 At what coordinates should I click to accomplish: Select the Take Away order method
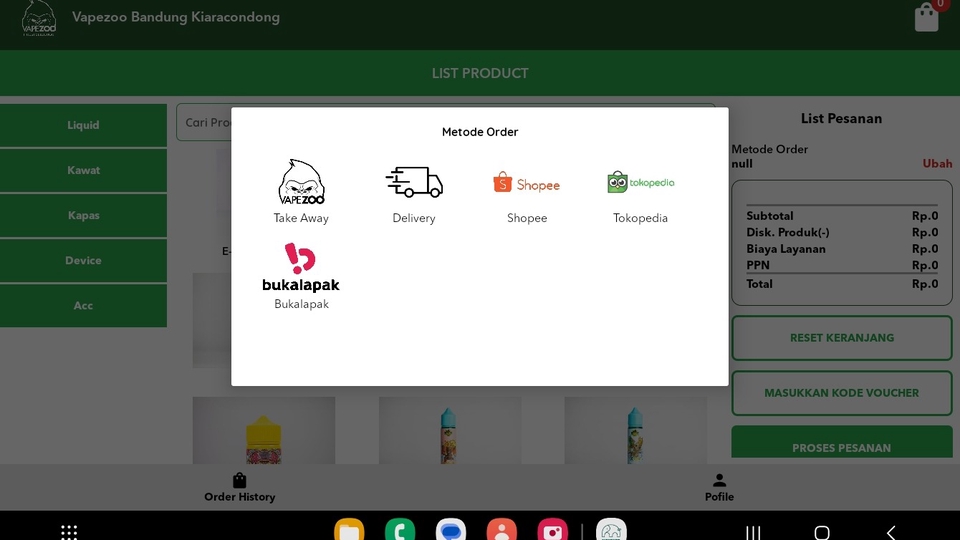point(301,191)
